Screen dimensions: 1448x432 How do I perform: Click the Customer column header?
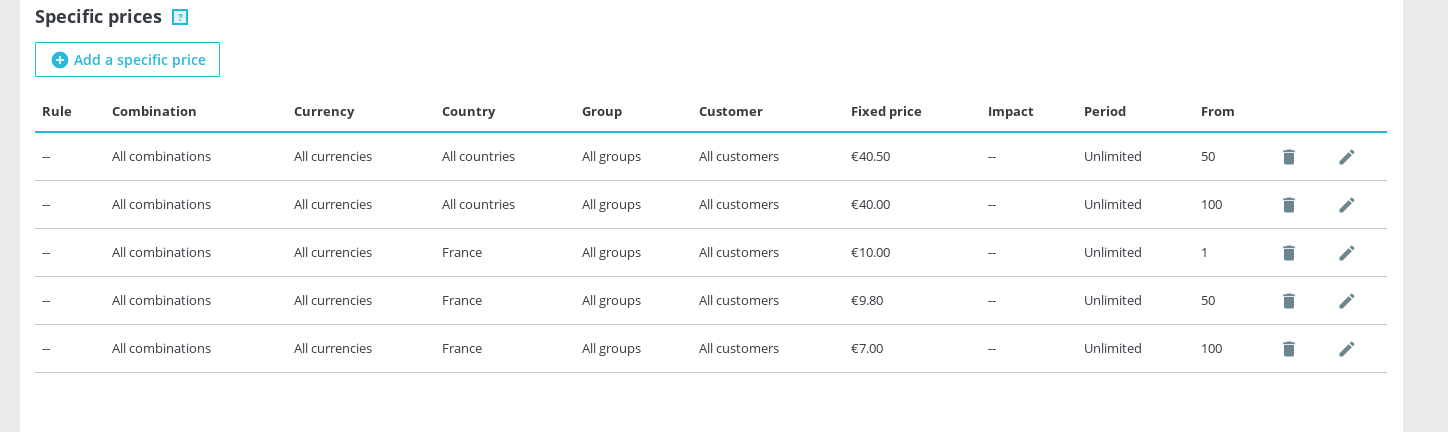pyautogui.click(x=730, y=112)
